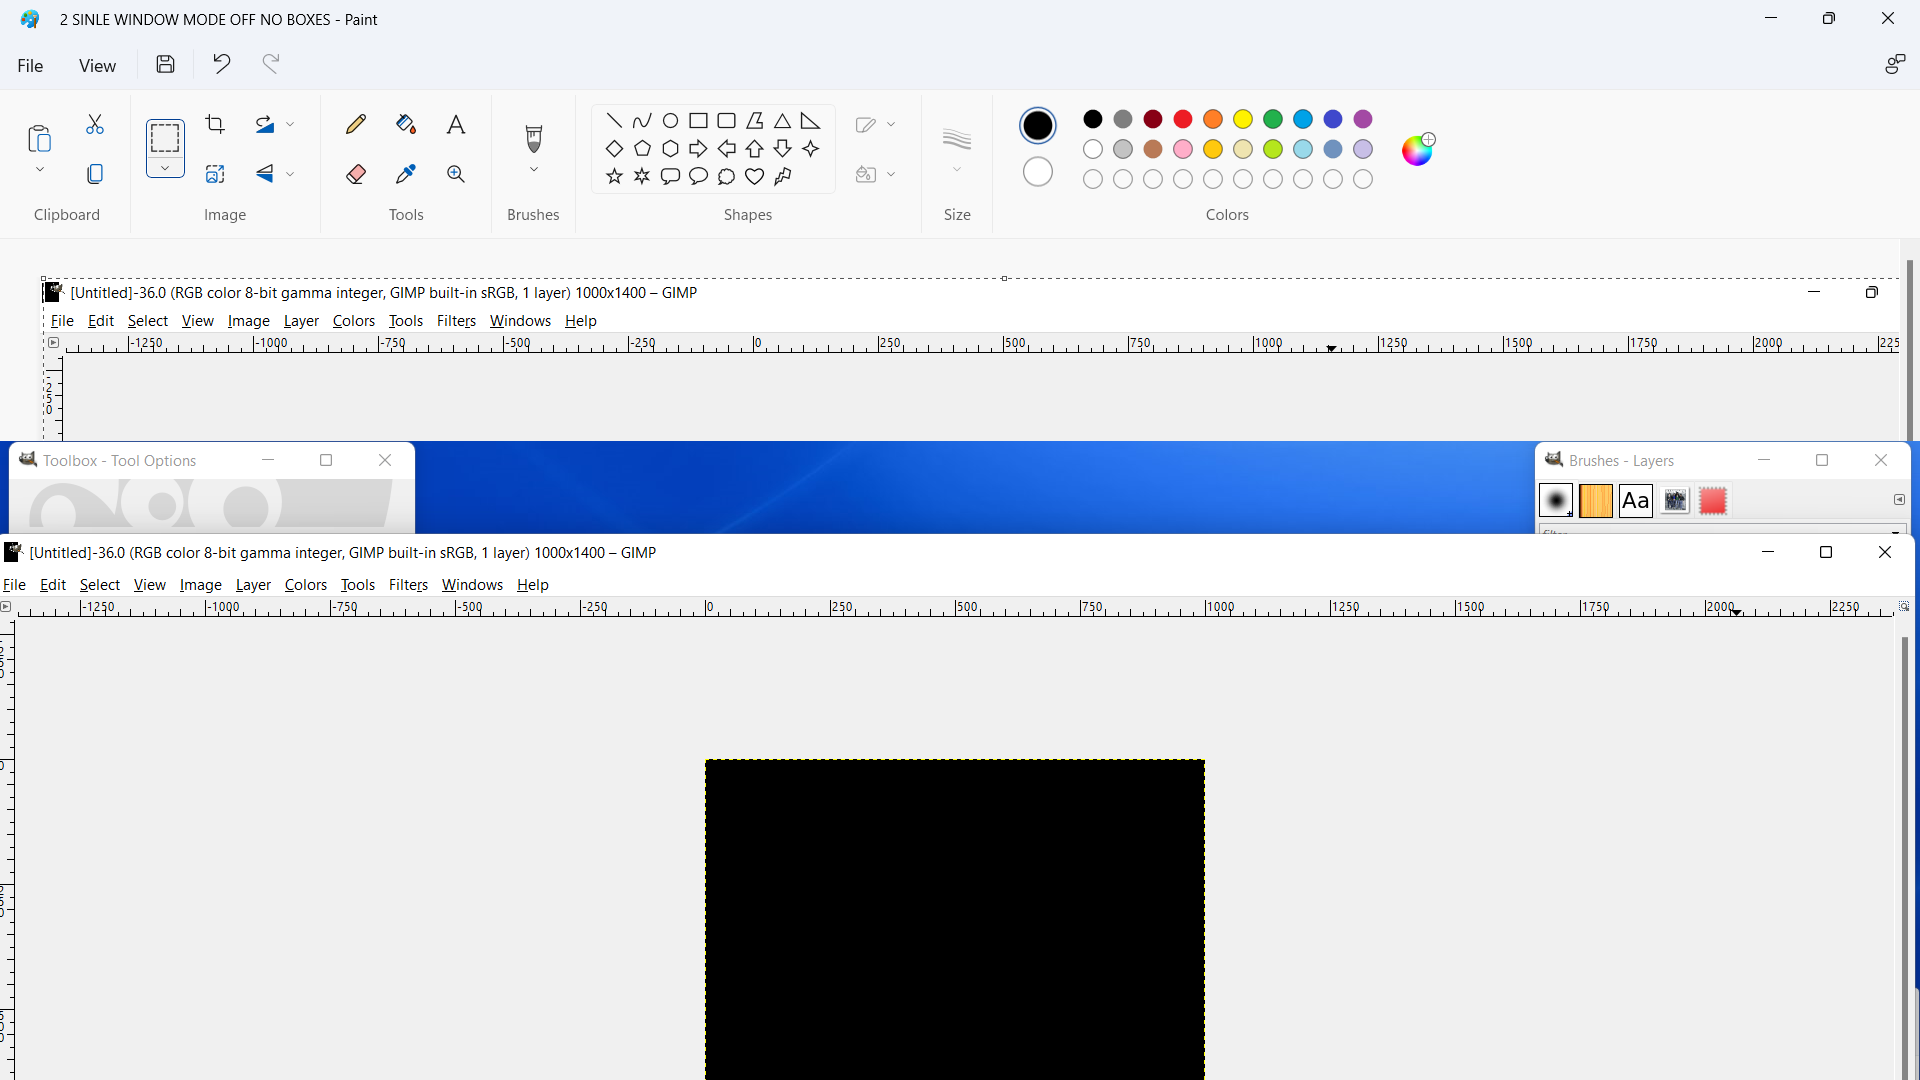Maximize the Toolbox - Tool Options window

click(x=326, y=460)
